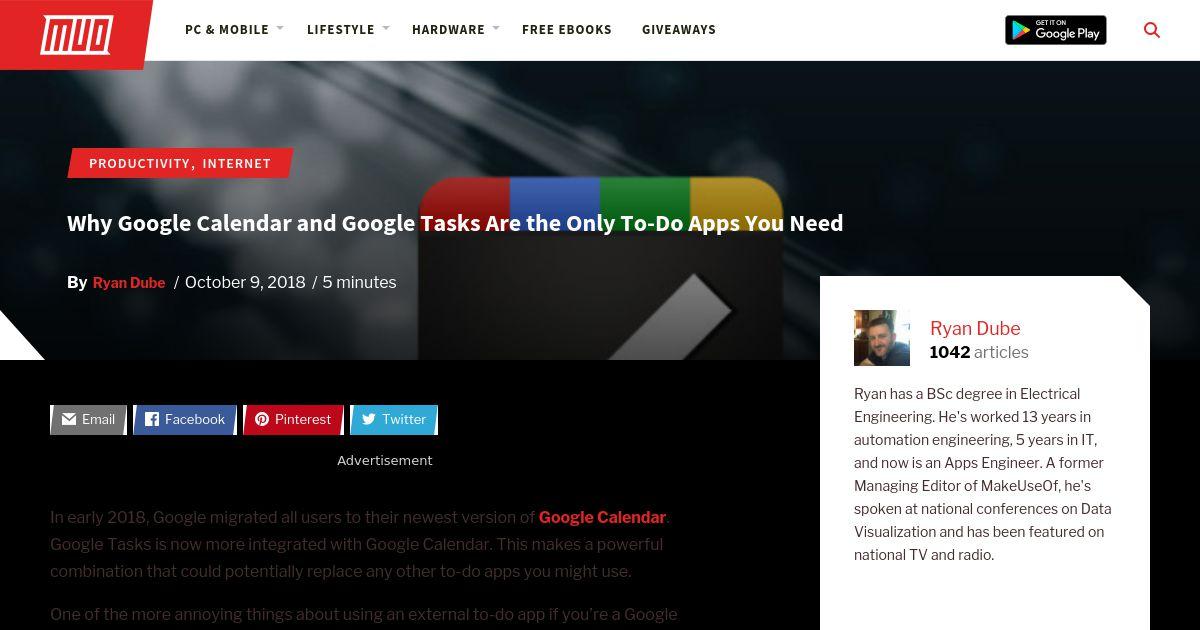Click the Pinterest logo icon
The height and width of the screenshot is (630, 1200).
(x=262, y=419)
